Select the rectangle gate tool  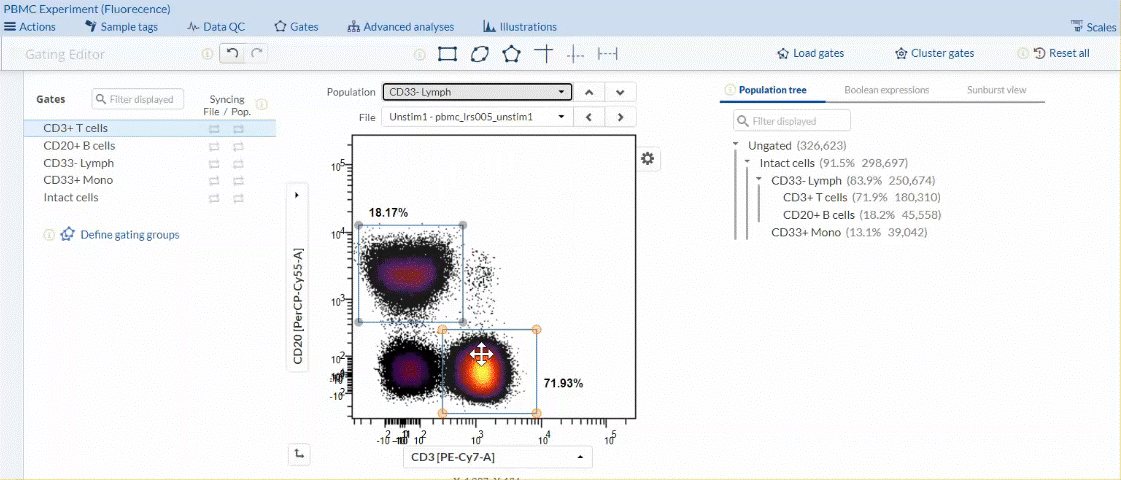pyautogui.click(x=447, y=53)
